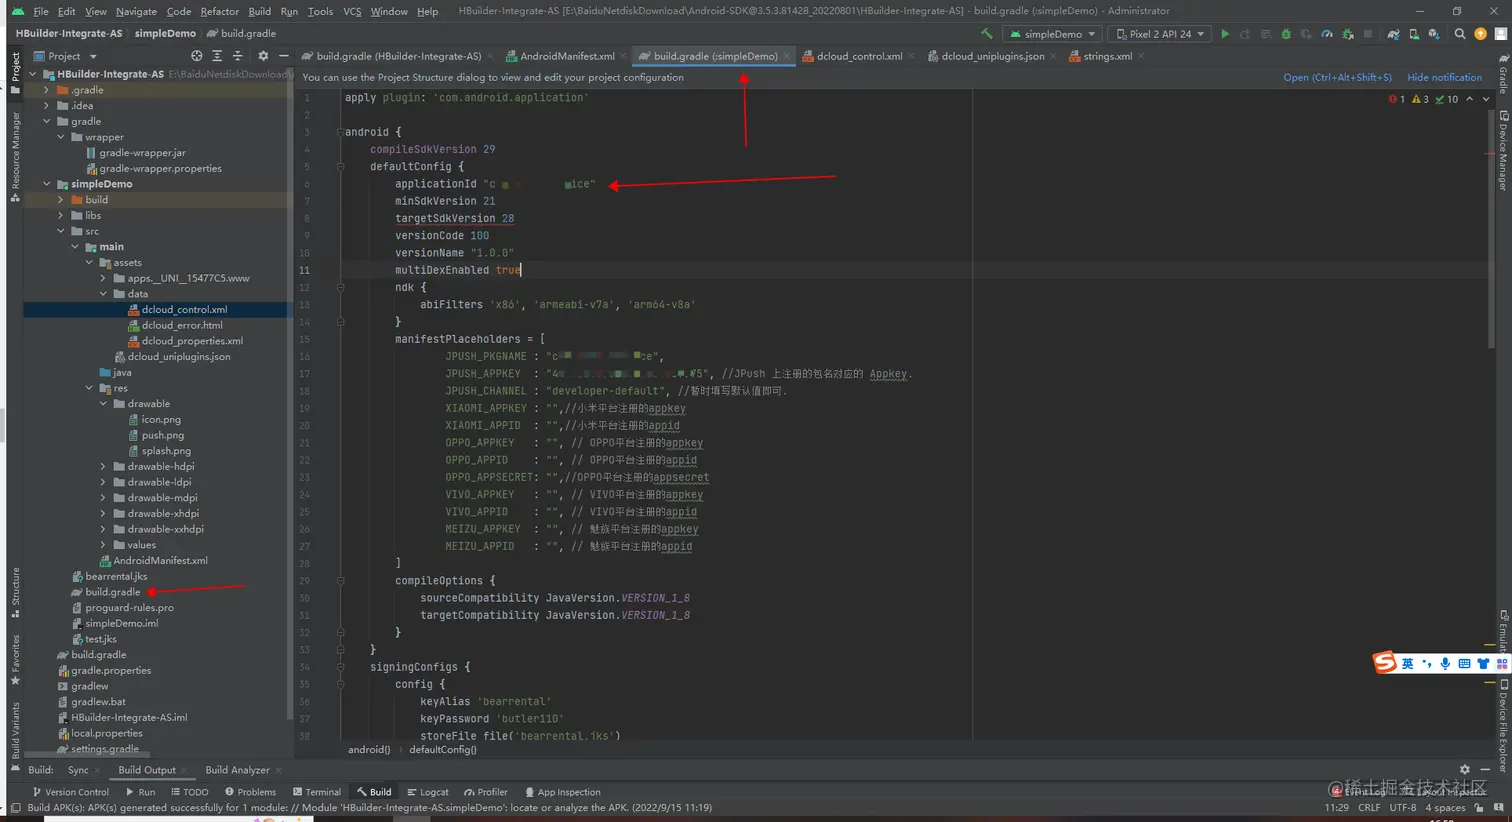This screenshot has height=822, width=1512.
Task: Open Project panel gear options
Action: pyautogui.click(x=263, y=56)
